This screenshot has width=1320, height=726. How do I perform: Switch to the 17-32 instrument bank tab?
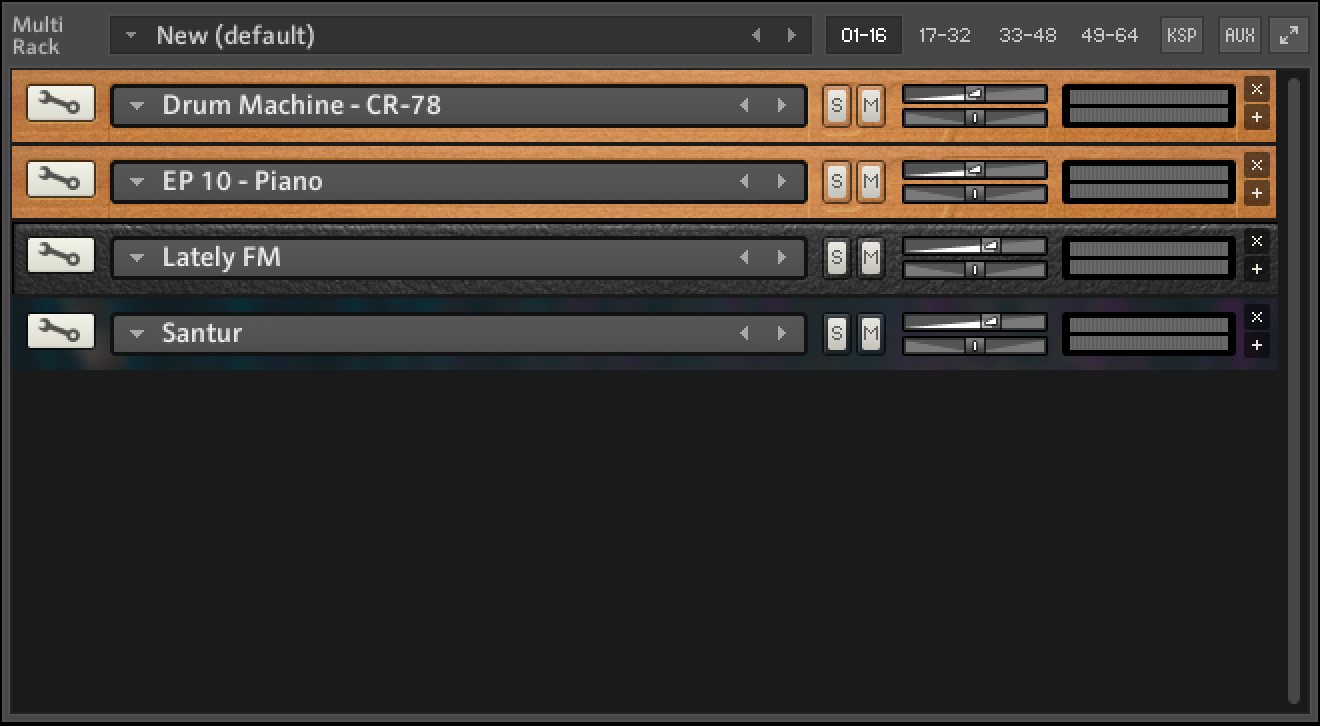945,35
